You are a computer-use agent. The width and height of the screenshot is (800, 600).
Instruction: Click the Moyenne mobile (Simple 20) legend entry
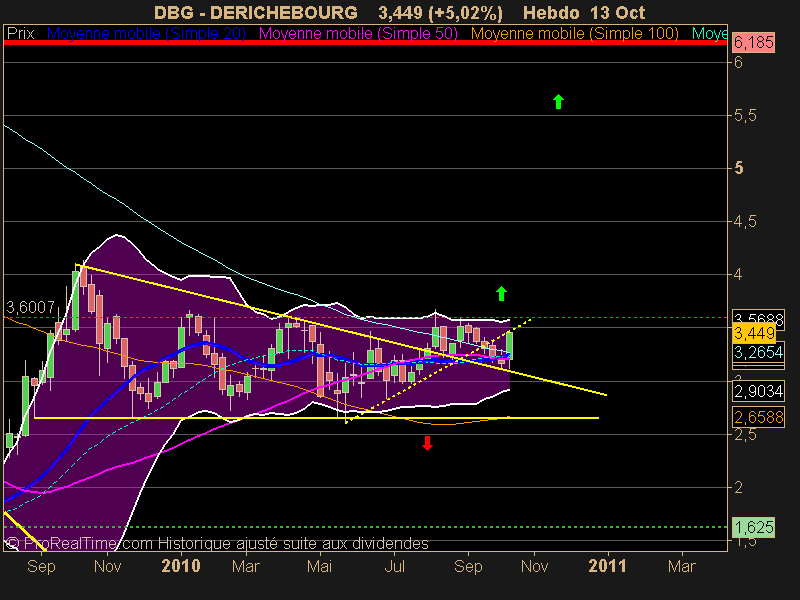click(x=146, y=34)
